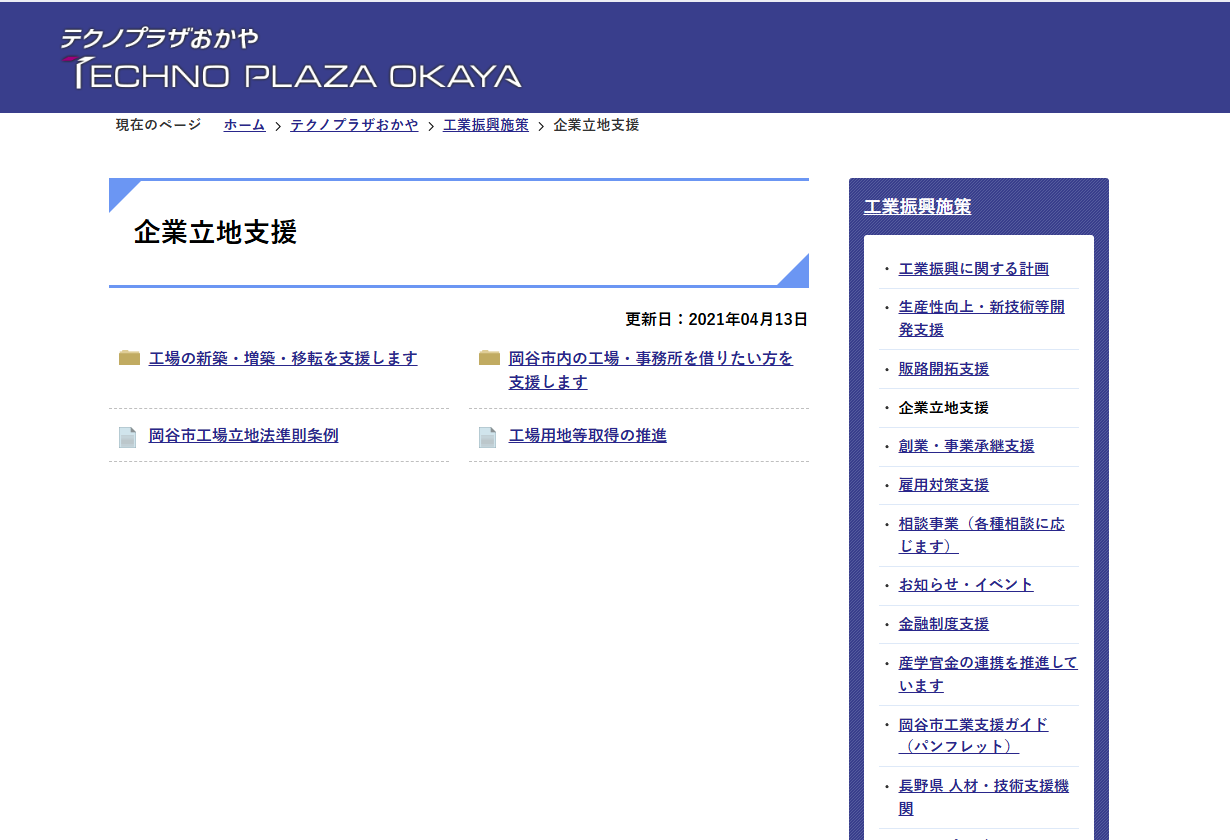1230x840 pixels.
Task: Select 工業振興に関する計画 in sidebar
Action: point(974,269)
